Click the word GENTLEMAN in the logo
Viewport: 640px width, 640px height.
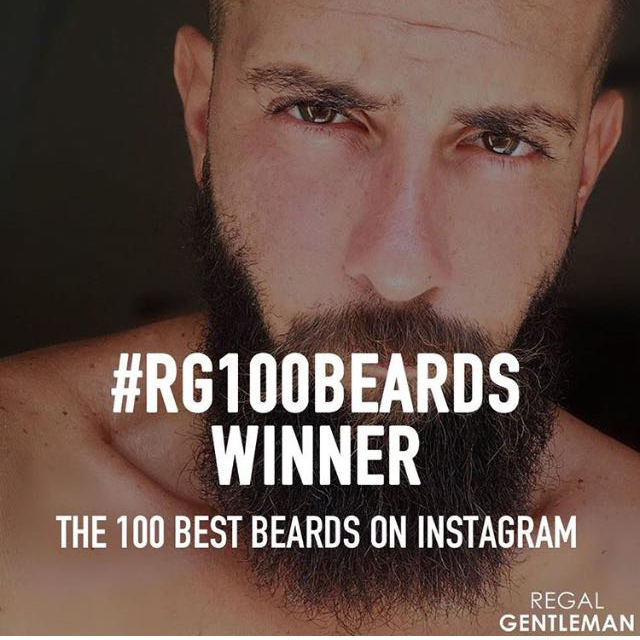[x=567, y=624]
